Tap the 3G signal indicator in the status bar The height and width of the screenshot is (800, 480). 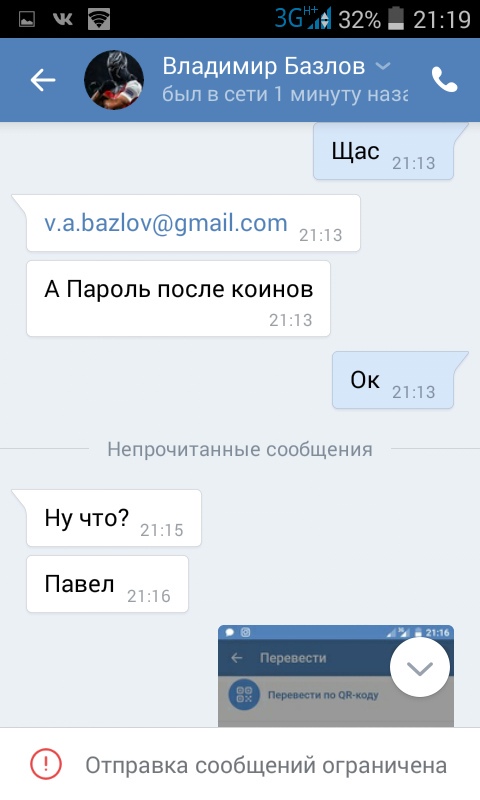303,19
